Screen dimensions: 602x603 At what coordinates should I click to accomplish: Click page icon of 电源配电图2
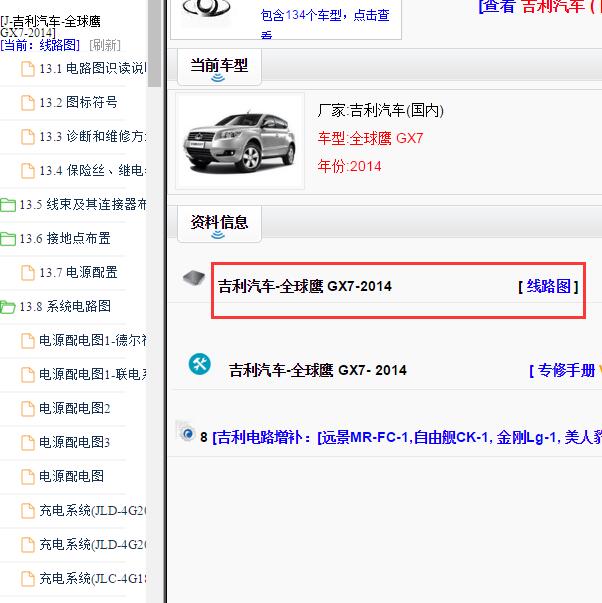tap(27, 409)
